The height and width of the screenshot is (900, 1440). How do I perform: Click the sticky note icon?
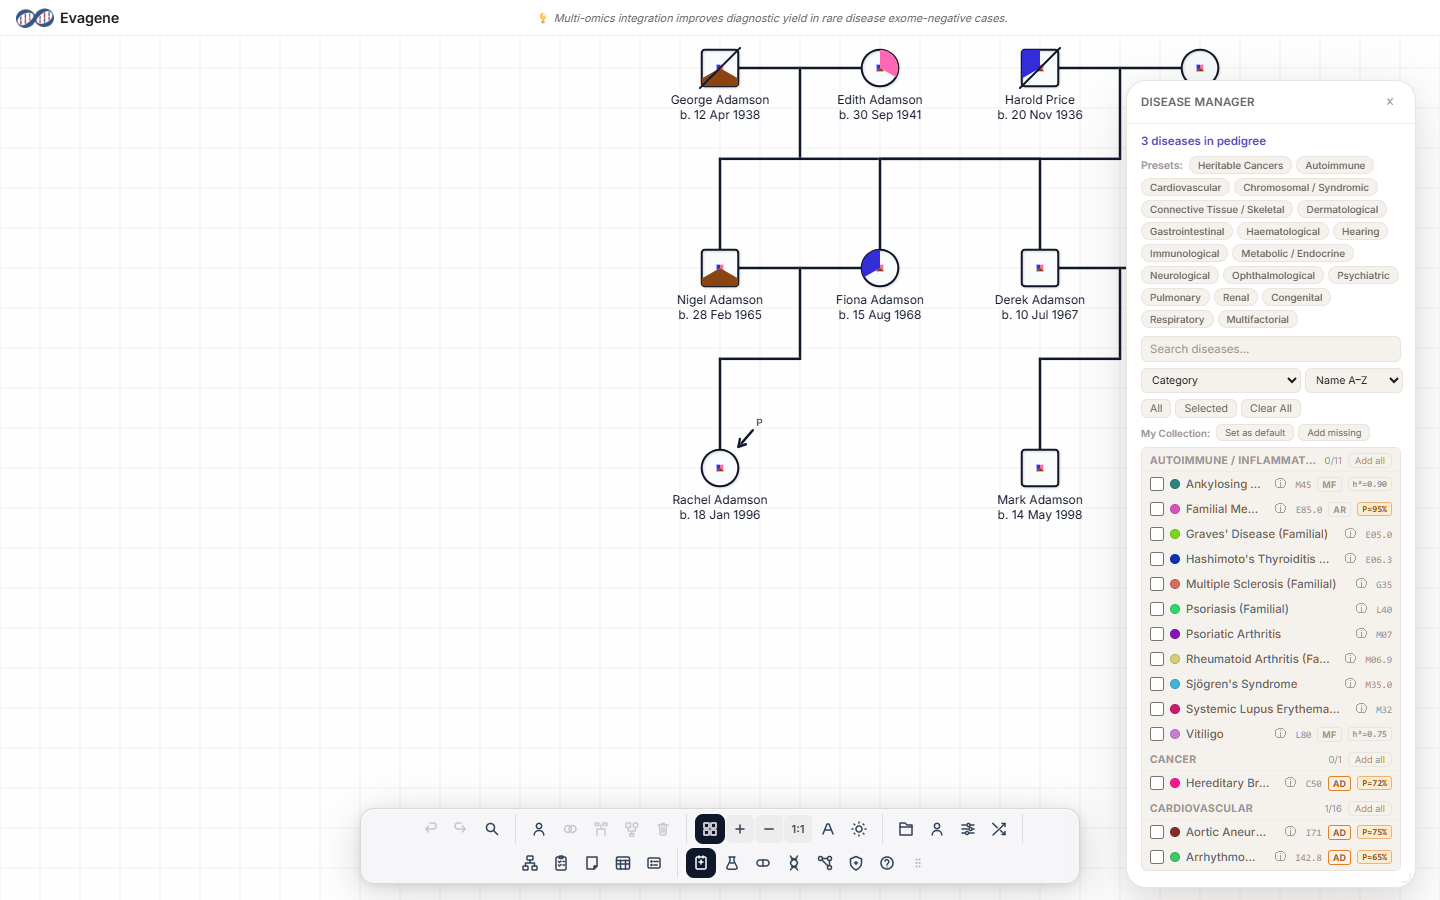(592, 863)
